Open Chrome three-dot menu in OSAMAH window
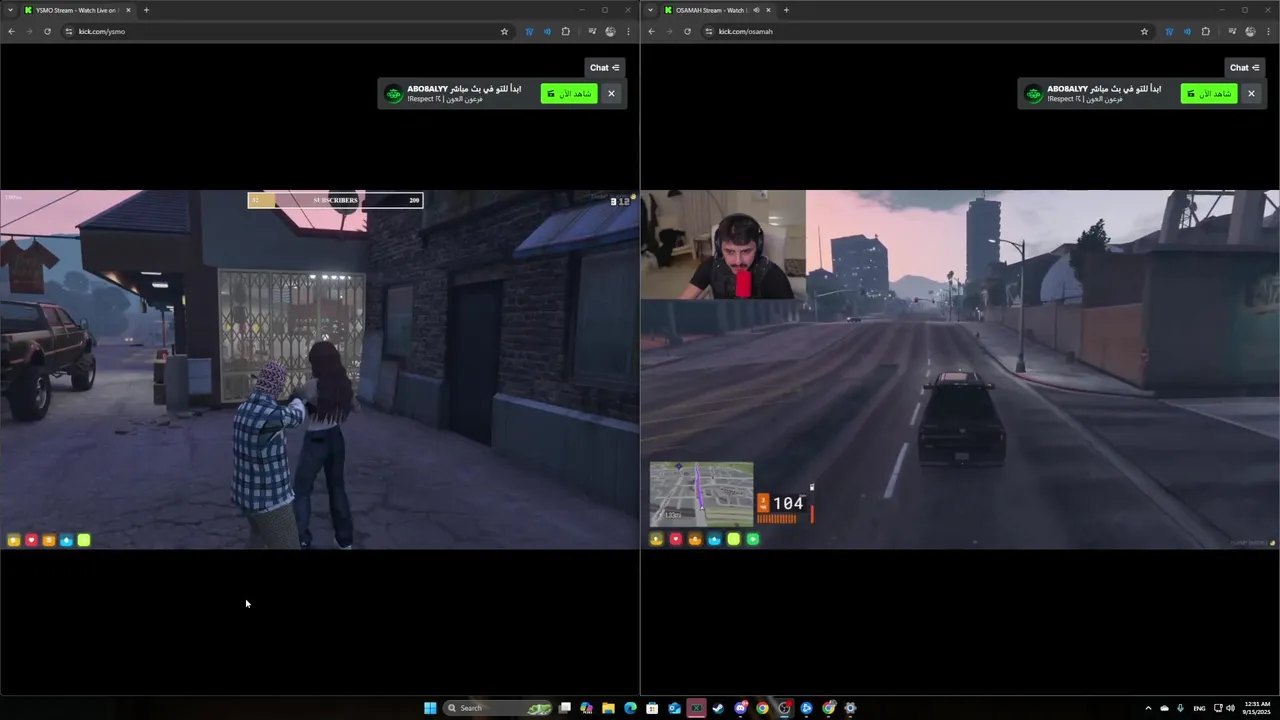This screenshot has width=1280, height=720. 1268,31
